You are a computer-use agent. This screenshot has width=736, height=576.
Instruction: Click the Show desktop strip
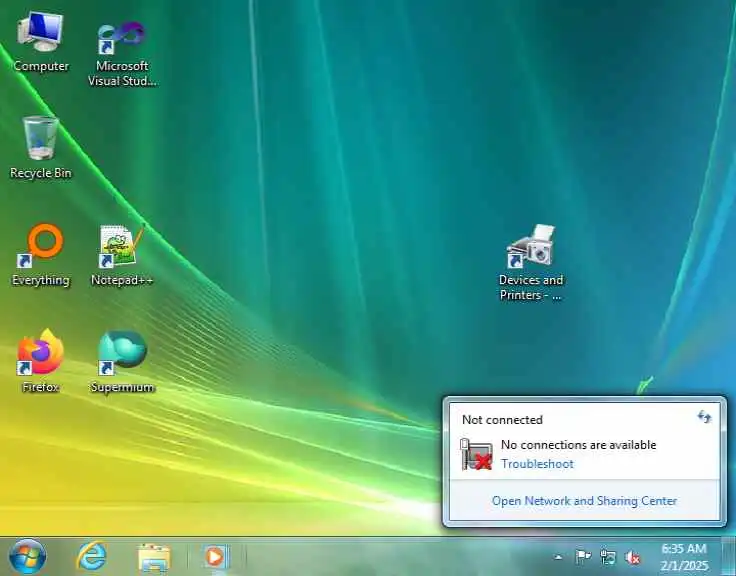[x=728, y=556]
